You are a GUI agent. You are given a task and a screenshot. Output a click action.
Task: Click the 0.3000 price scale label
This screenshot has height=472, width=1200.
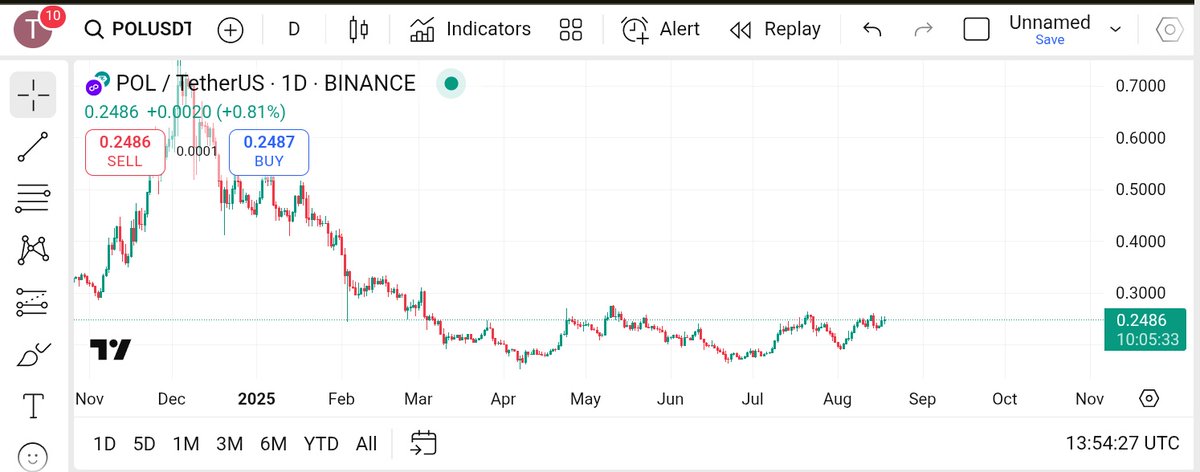[x=1141, y=293]
